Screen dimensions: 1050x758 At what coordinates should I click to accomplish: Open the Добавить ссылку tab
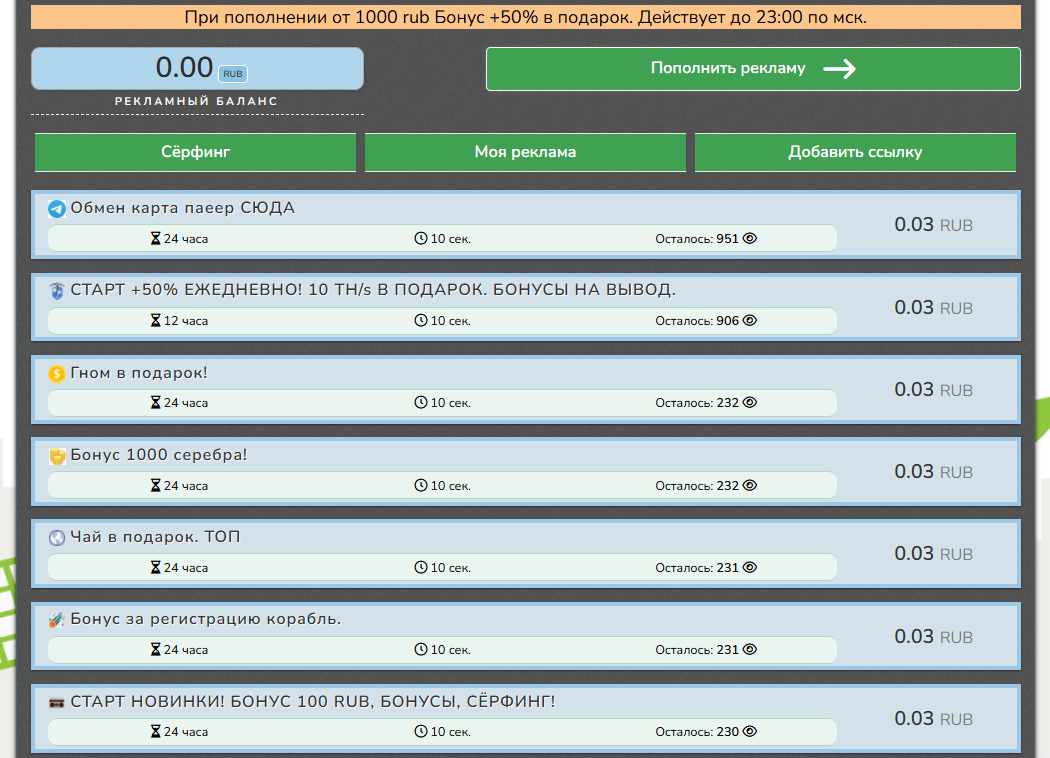click(855, 153)
